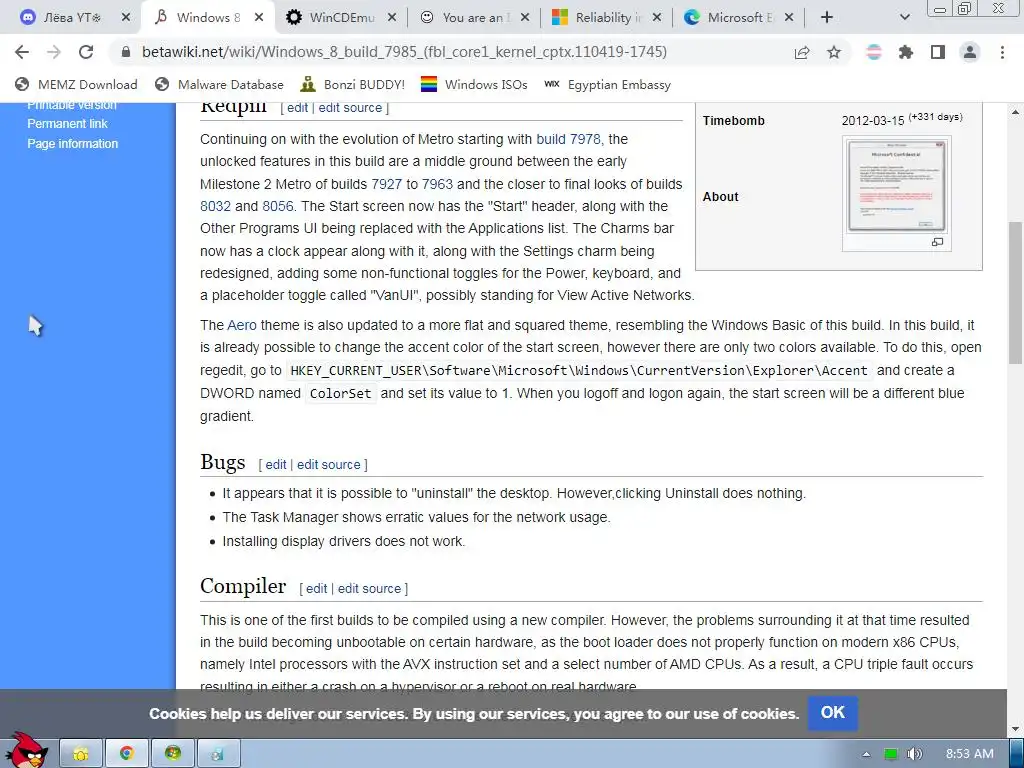Image resolution: width=1024 pixels, height=768 pixels.
Task: Close the Reliability tab
Action: [657, 18]
